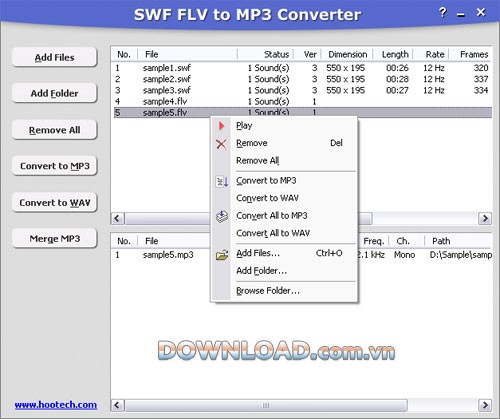This screenshot has width=500, height=419.
Task: Choose Convert All to MP3 entry
Action: pyautogui.click(x=285, y=216)
